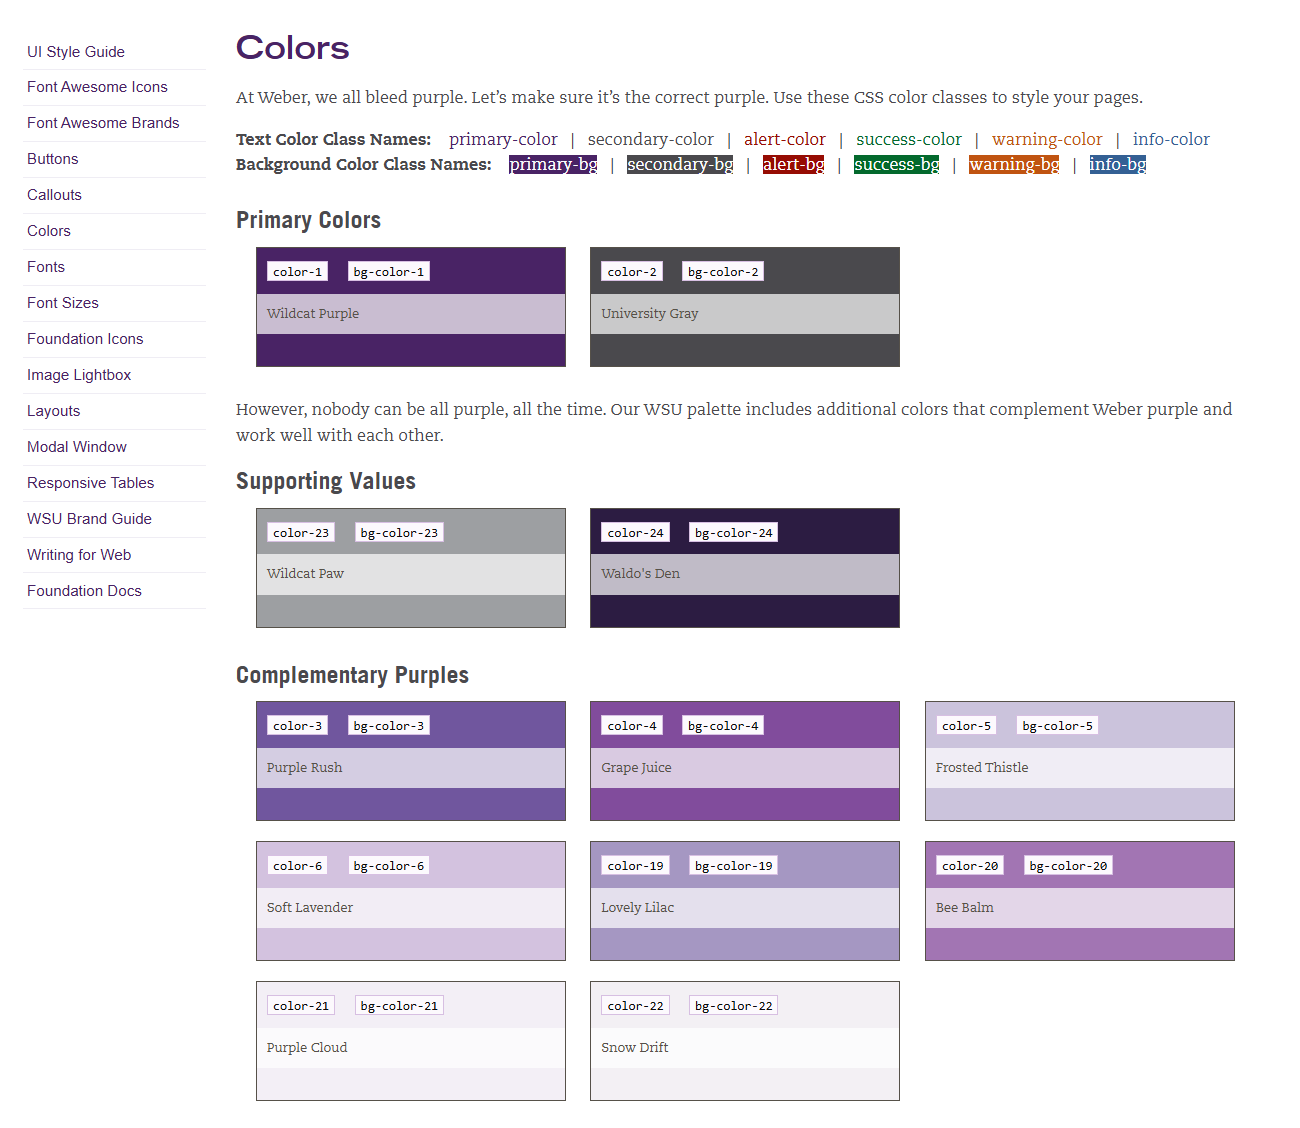Open Foundation Icons sidebar link

point(85,339)
